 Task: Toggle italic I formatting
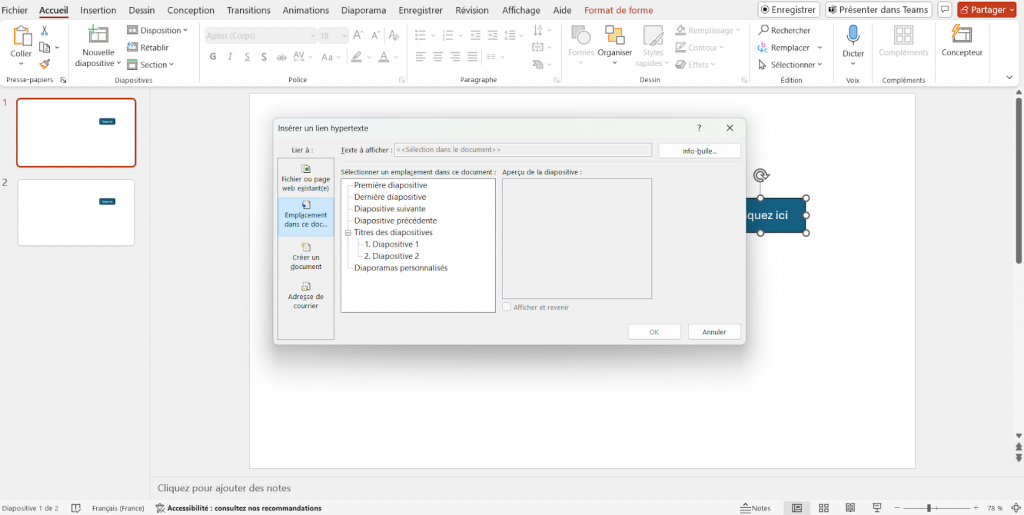click(x=230, y=57)
